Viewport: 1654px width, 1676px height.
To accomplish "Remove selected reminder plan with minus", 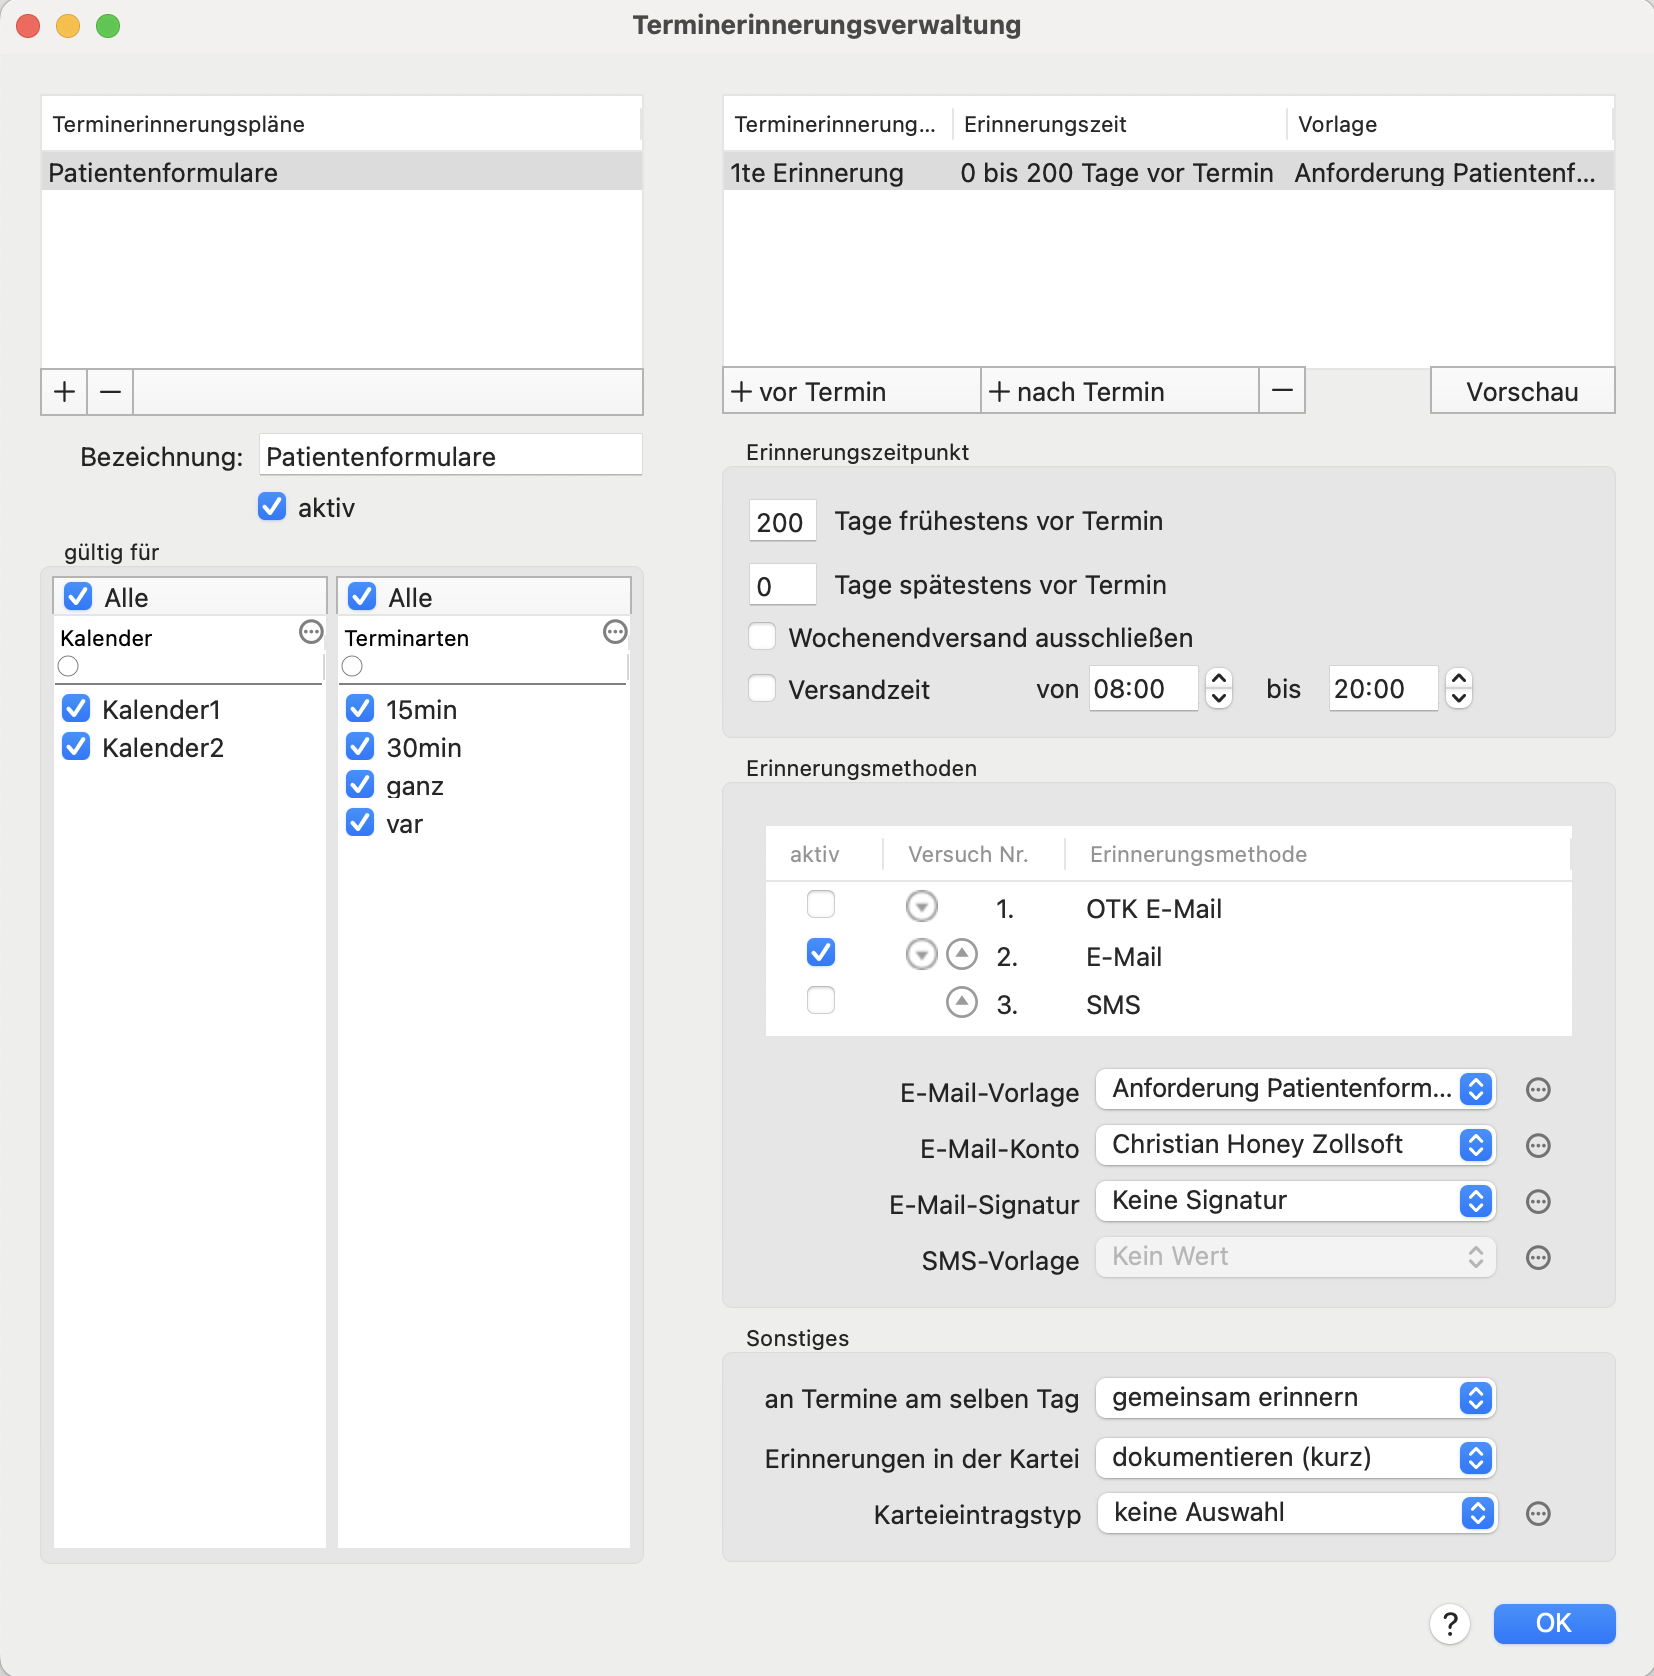I will point(111,391).
